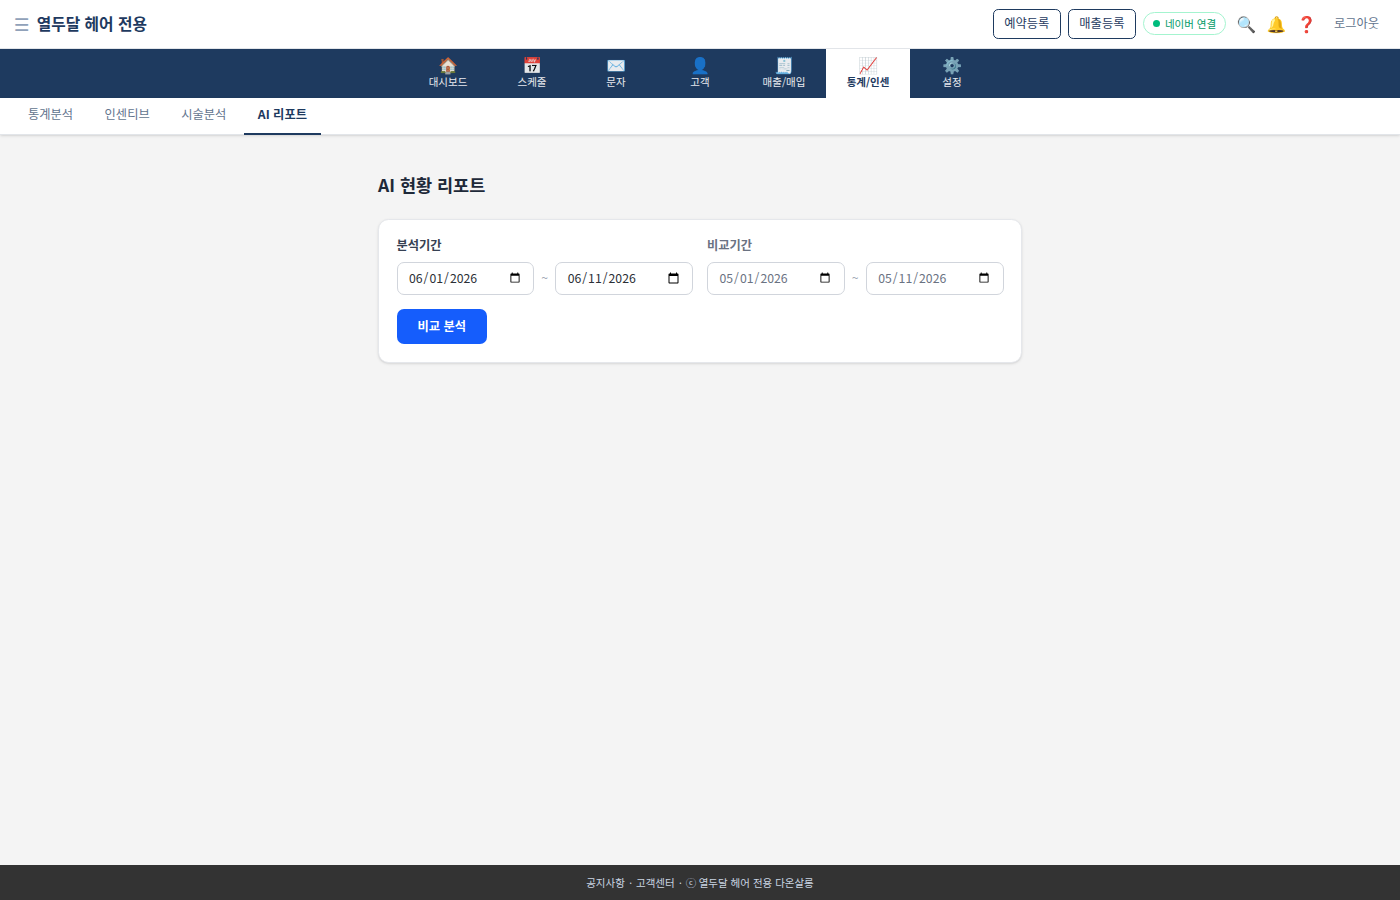
Task: Click the 열두달 헤어 전용 title in header
Action: [x=92, y=24]
